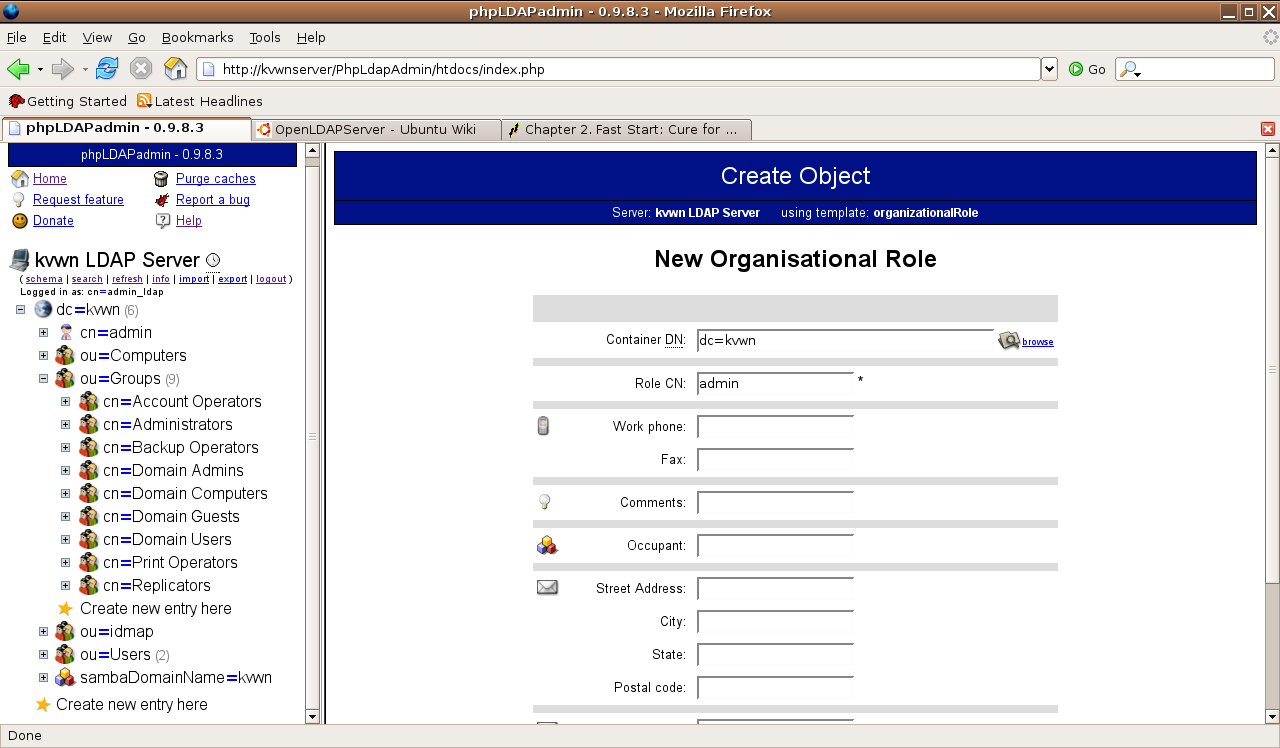Open the Bookmarks menu
Screen dimensions: 1280x748
[197, 37]
